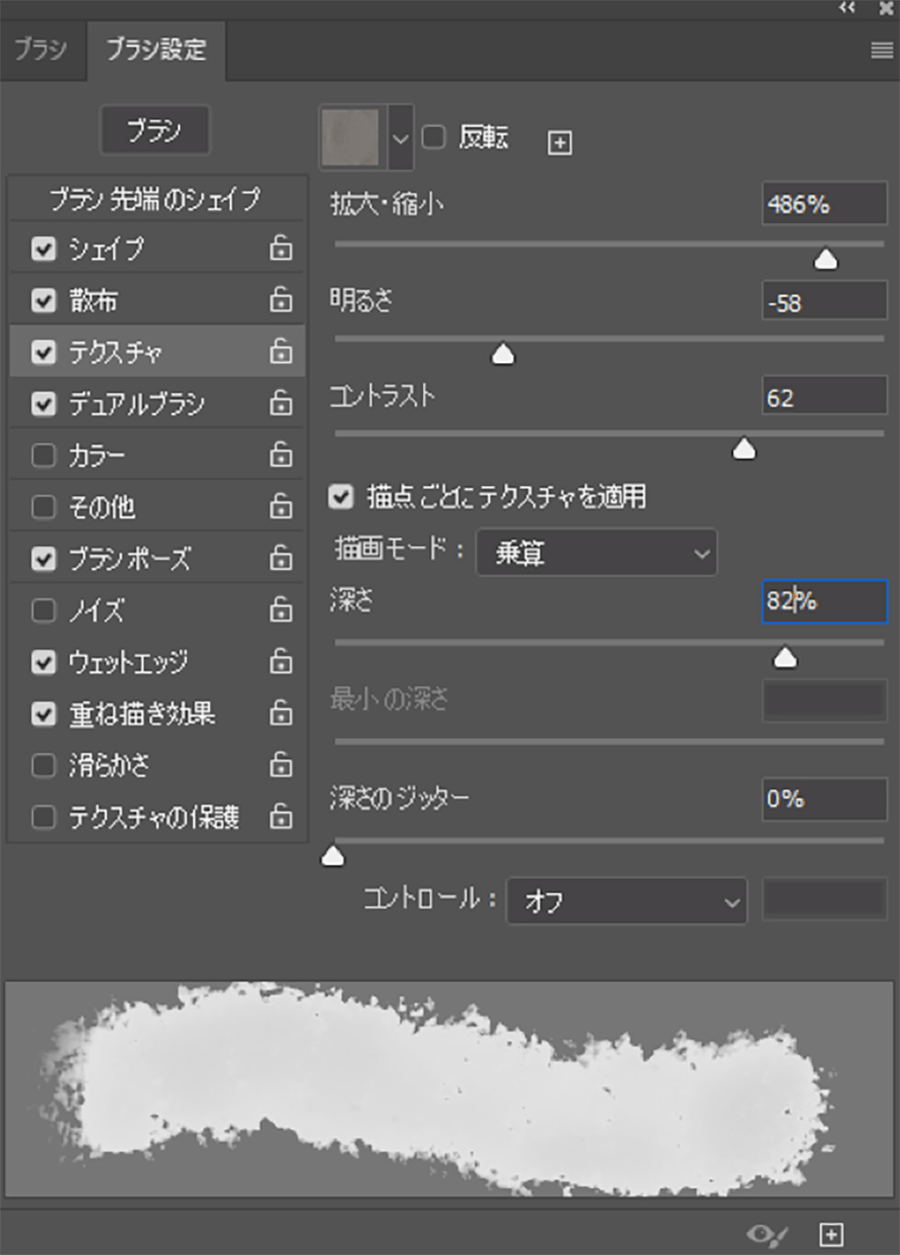Open the コントロール dropdown set to オフ
This screenshot has height=1255, width=900.
tap(627, 902)
